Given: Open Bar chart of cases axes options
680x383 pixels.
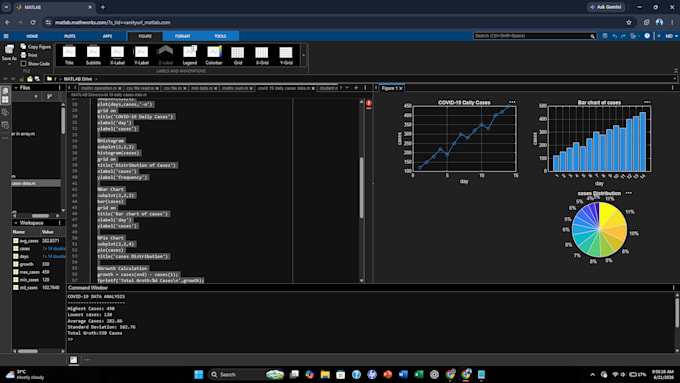Looking at the screenshot, I should [647, 102].
